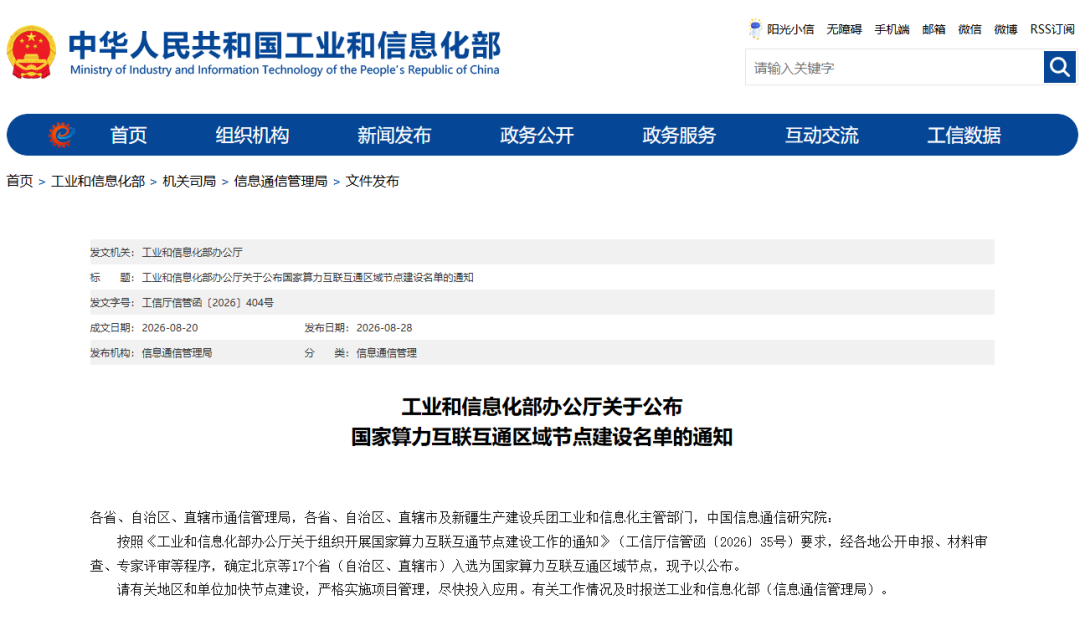Image resolution: width=1080 pixels, height=626 pixels.
Task: Open the 首页 navigation menu item
Action: tap(128, 135)
